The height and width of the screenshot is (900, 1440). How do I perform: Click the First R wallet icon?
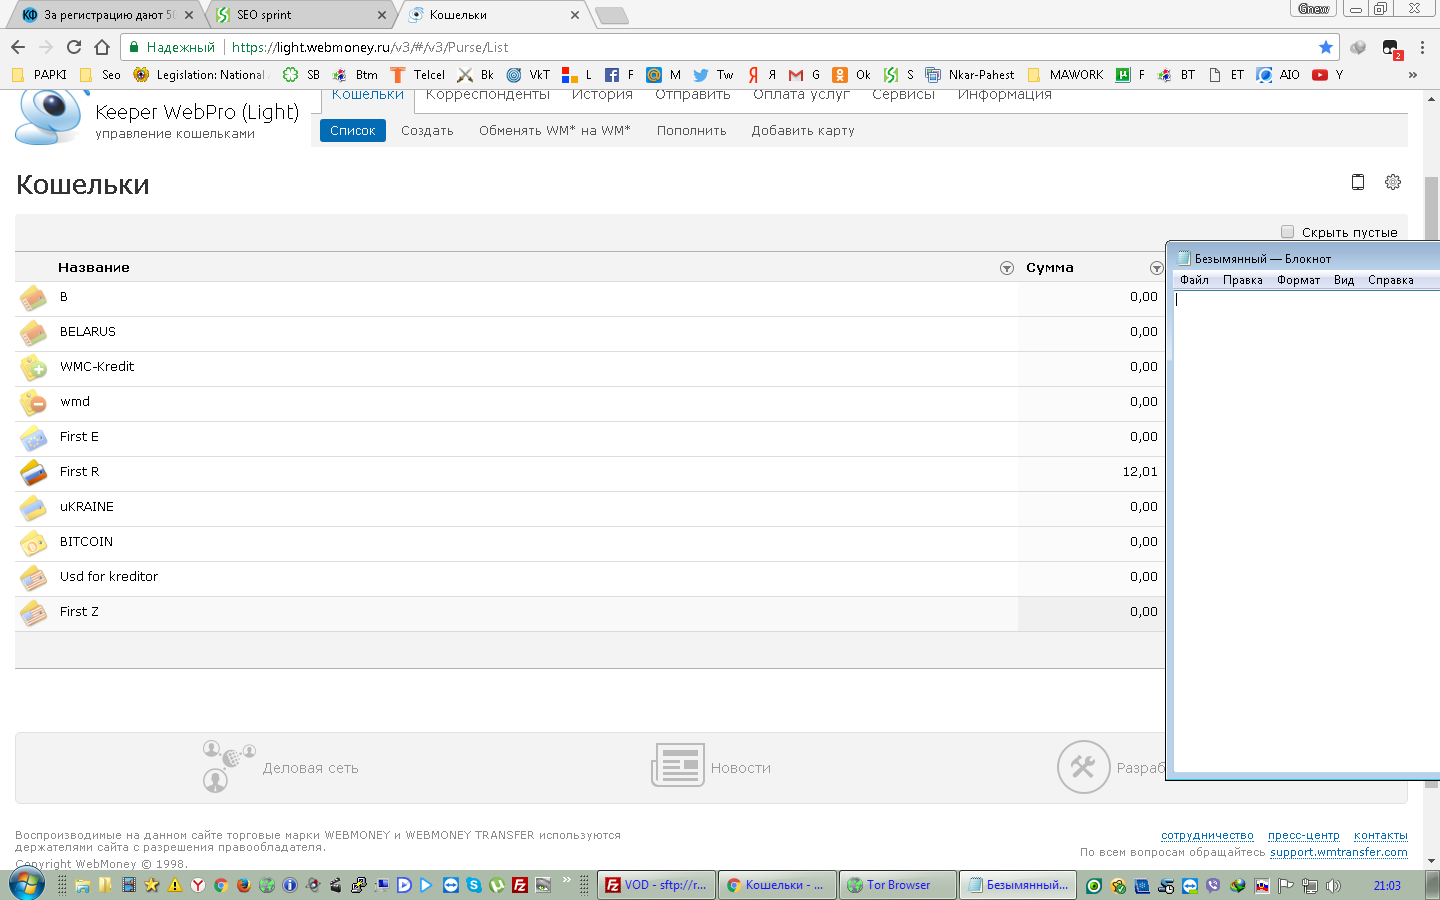pos(33,472)
